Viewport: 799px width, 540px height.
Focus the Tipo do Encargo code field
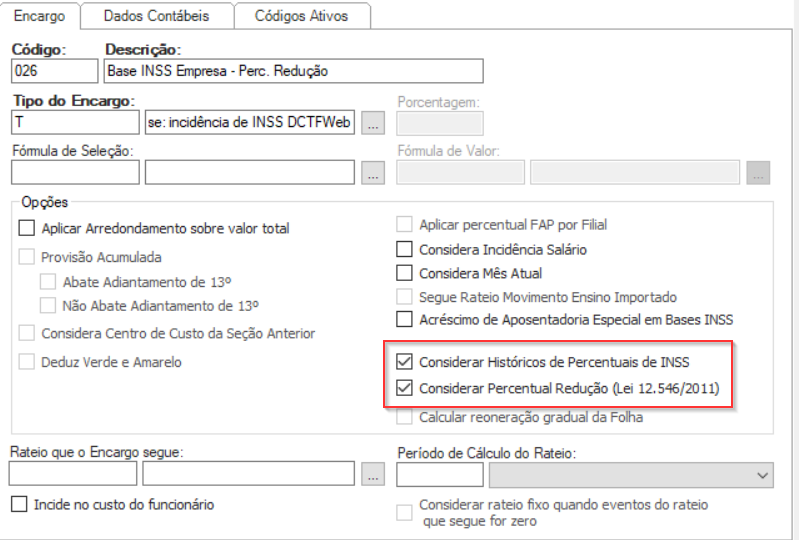point(75,123)
